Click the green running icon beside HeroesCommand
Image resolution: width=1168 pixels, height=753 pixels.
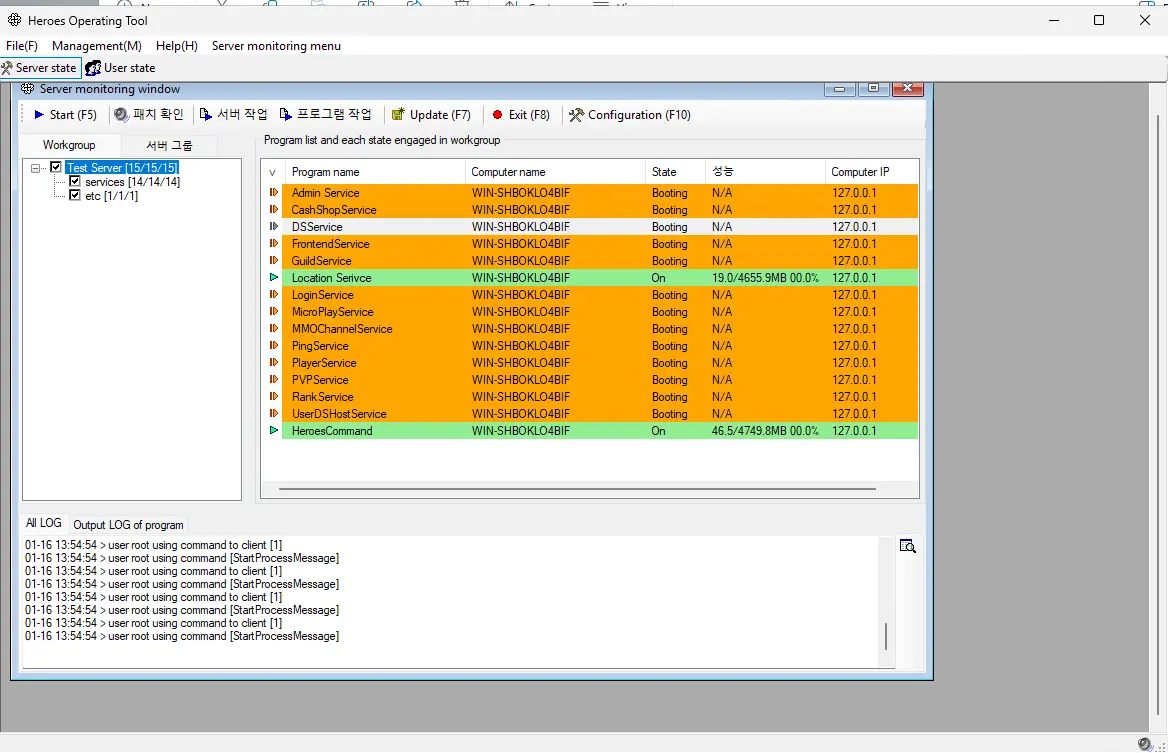point(273,430)
